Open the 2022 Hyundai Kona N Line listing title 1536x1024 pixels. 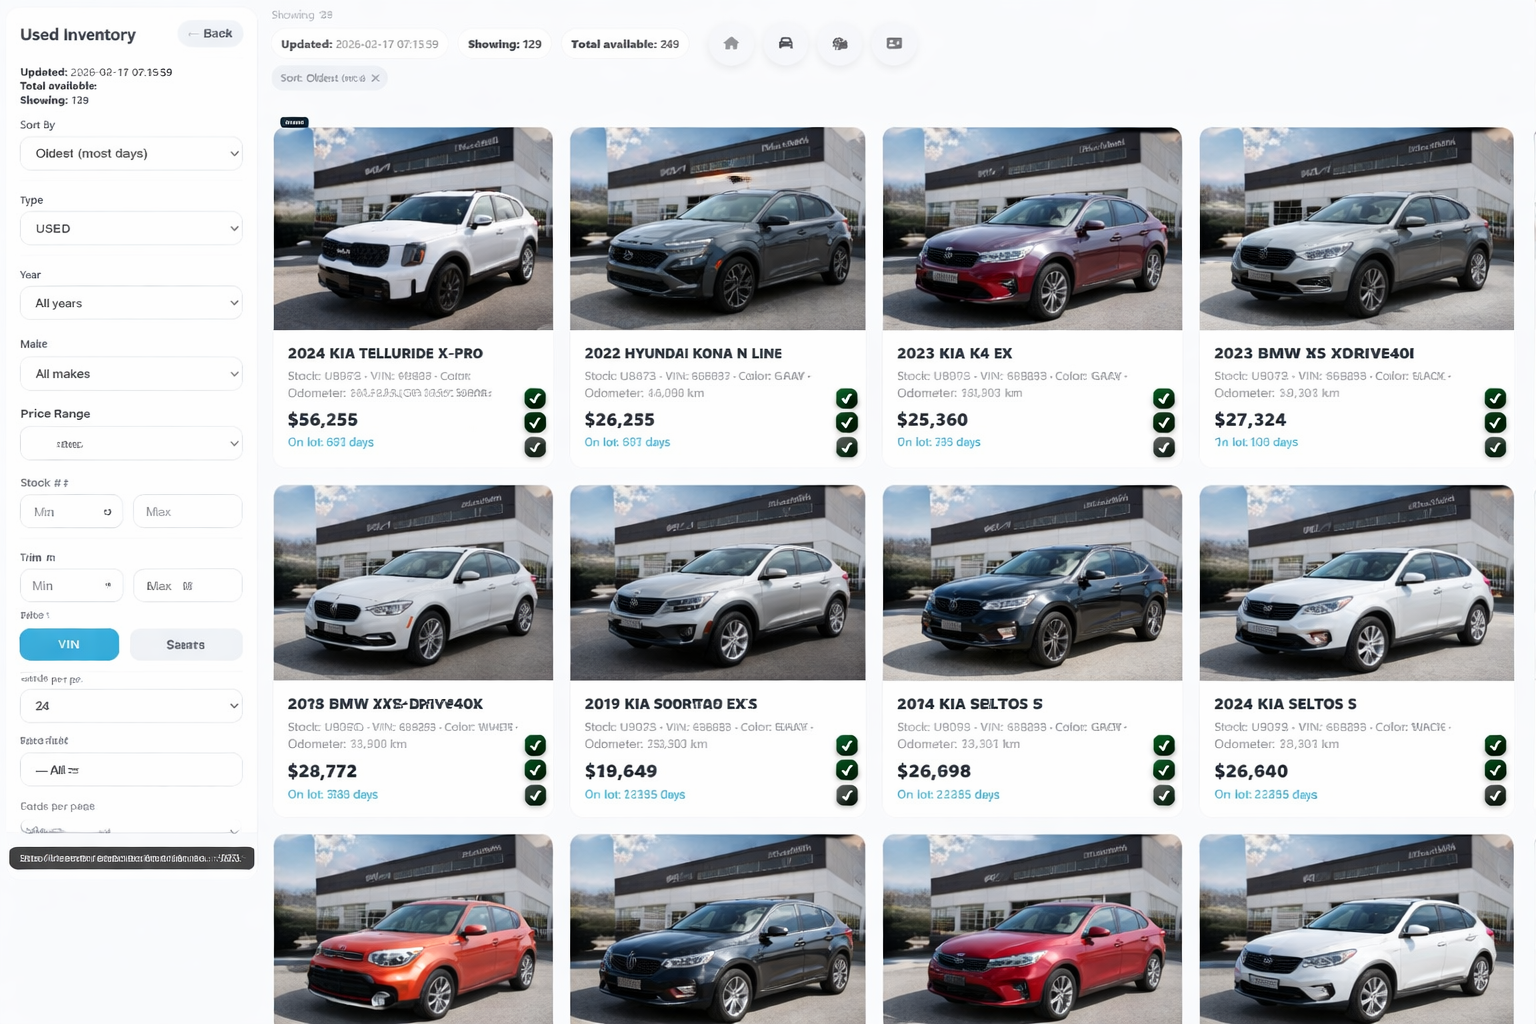(x=683, y=353)
